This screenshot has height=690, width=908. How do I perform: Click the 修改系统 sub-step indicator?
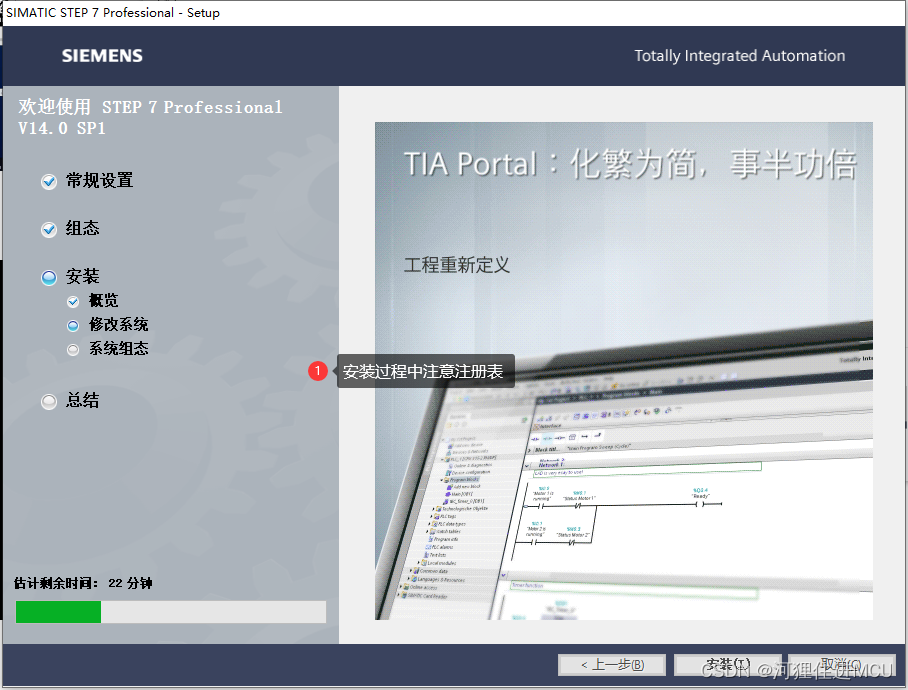click(x=73, y=326)
